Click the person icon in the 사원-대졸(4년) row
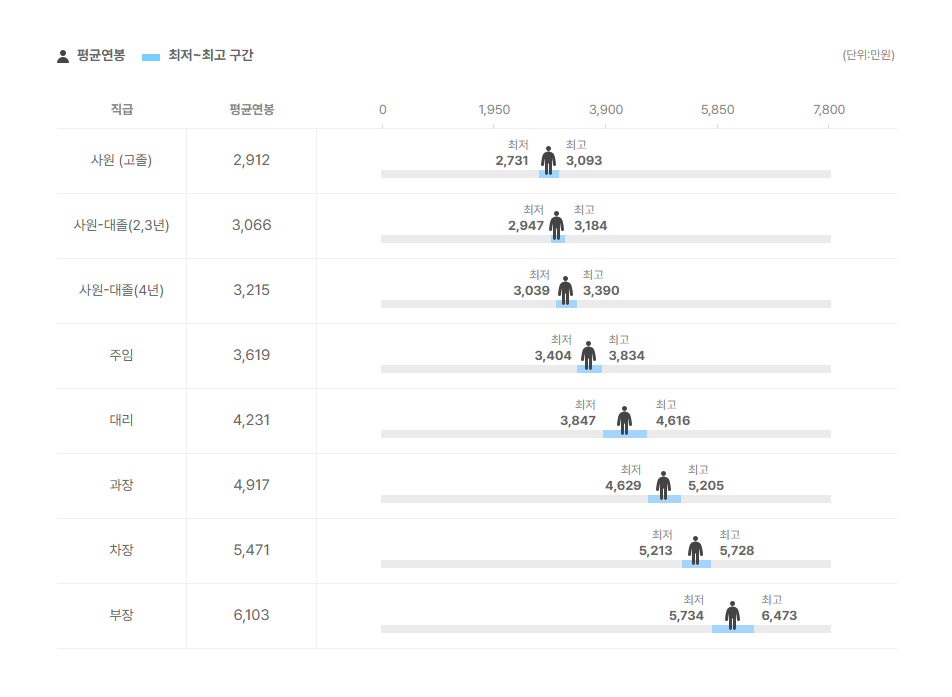Screen dimensions: 952x697 (565, 290)
